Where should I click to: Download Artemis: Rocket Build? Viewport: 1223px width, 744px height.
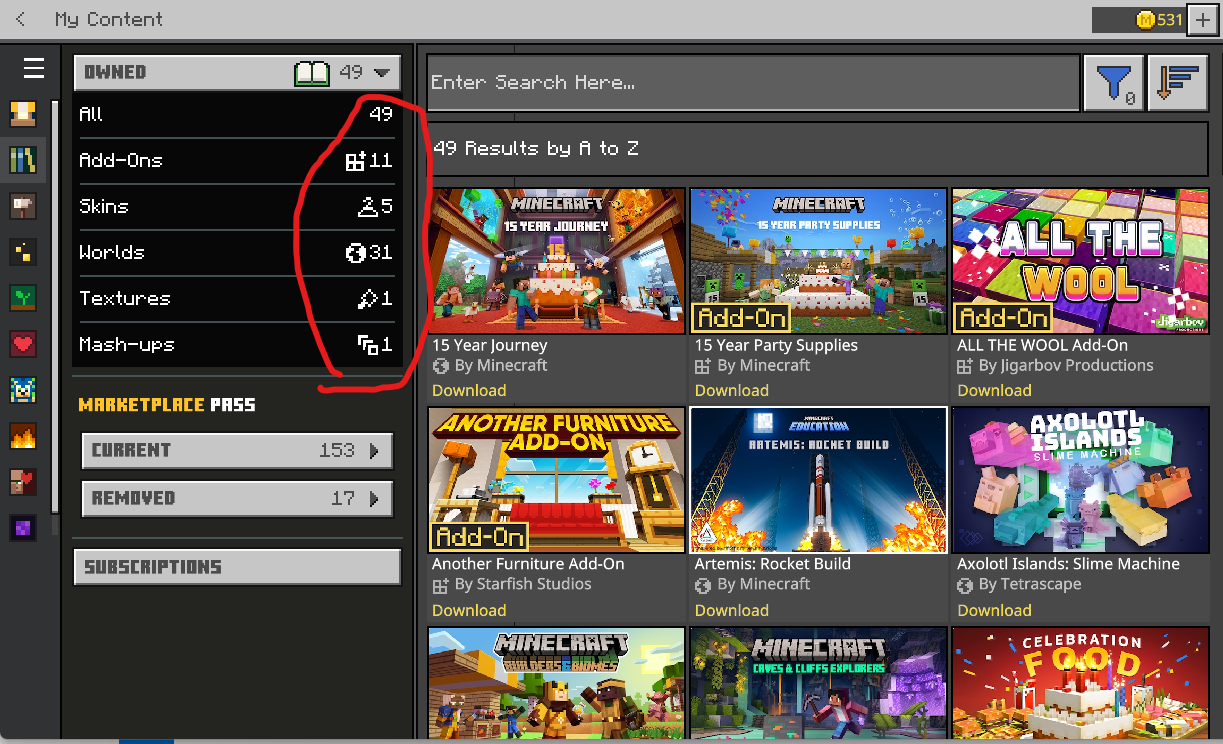pyautogui.click(x=732, y=610)
